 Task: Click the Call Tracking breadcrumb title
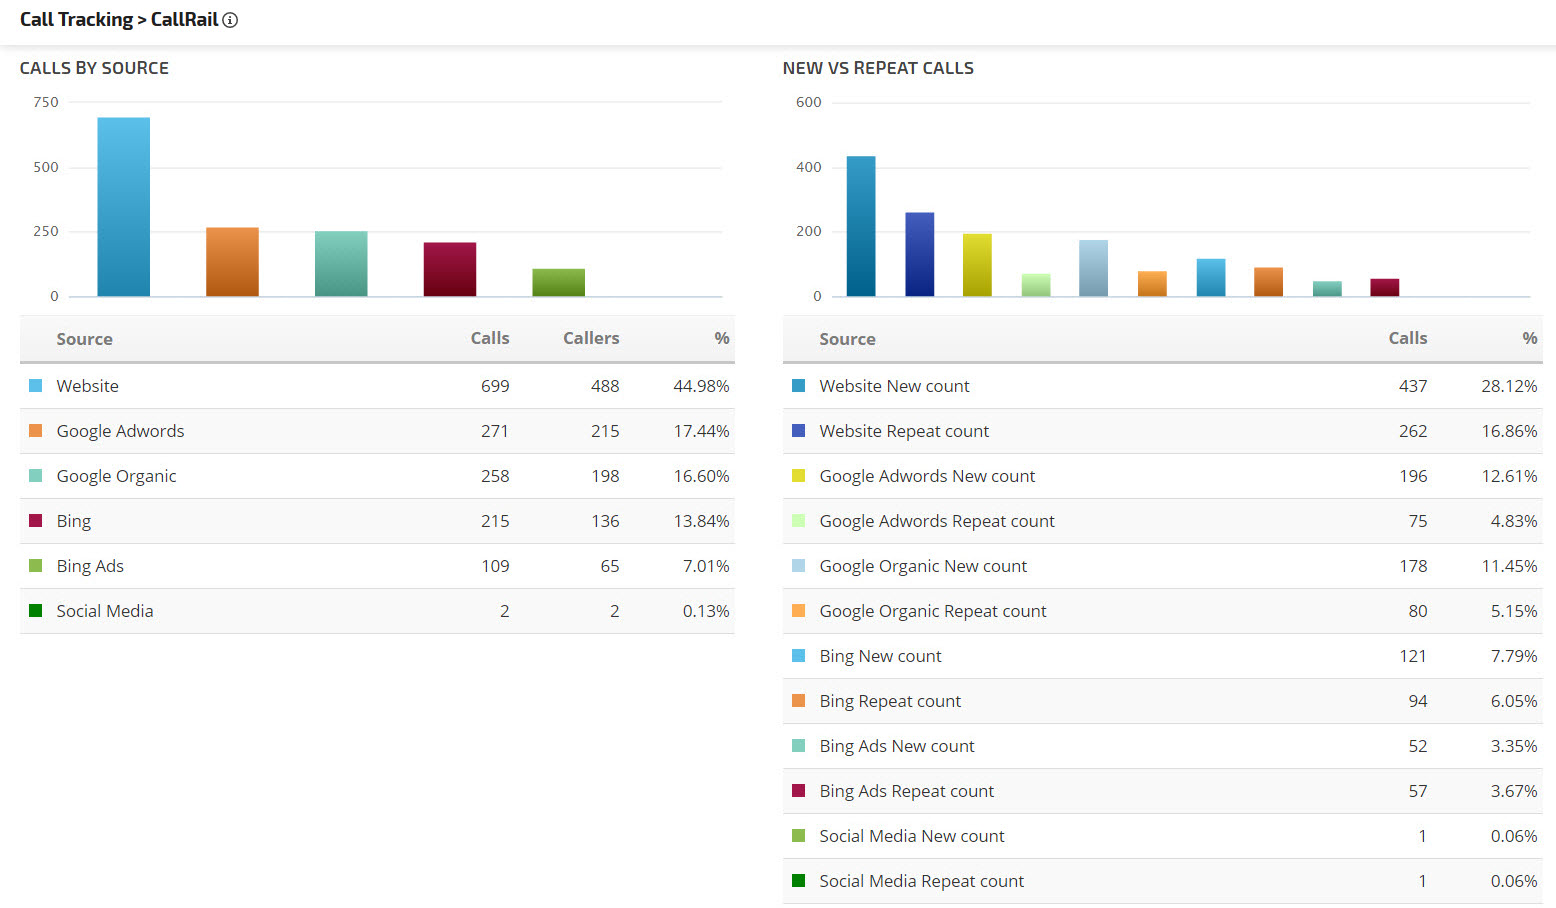click(x=76, y=20)
